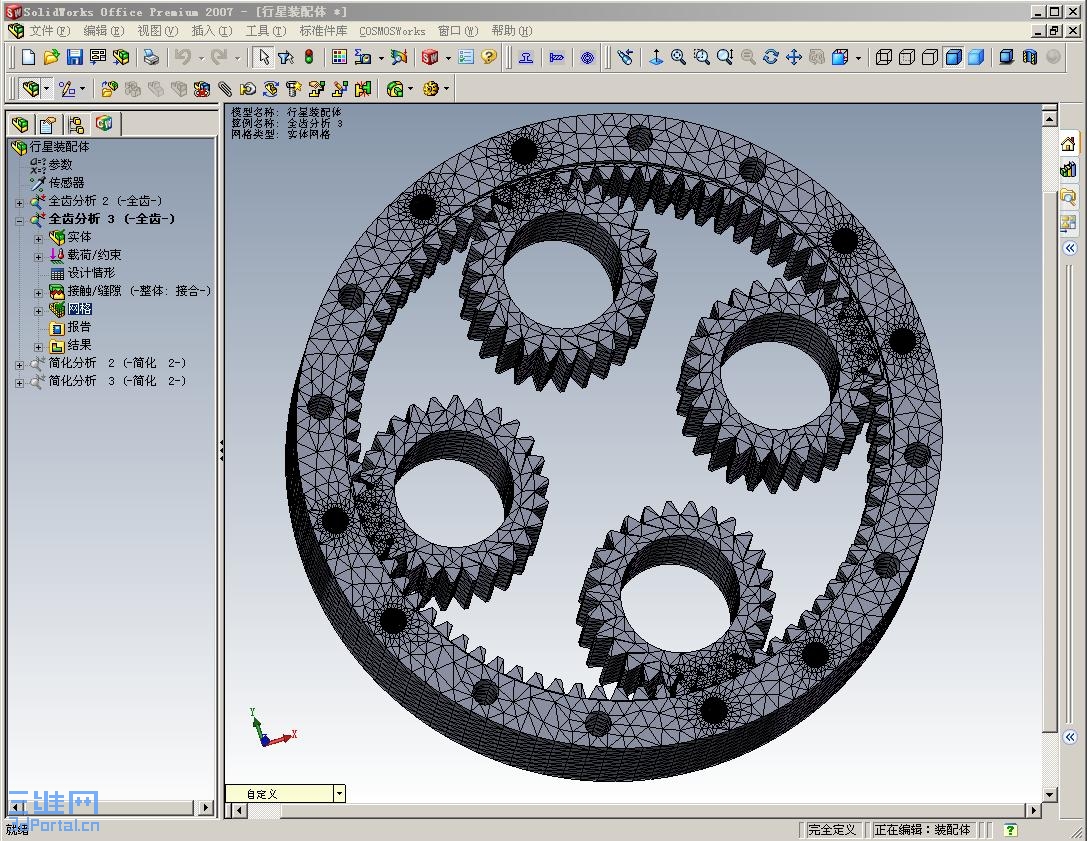Create a new document with New icon
This screenshot has width=1087, height=841.
(x=28, y=57)
